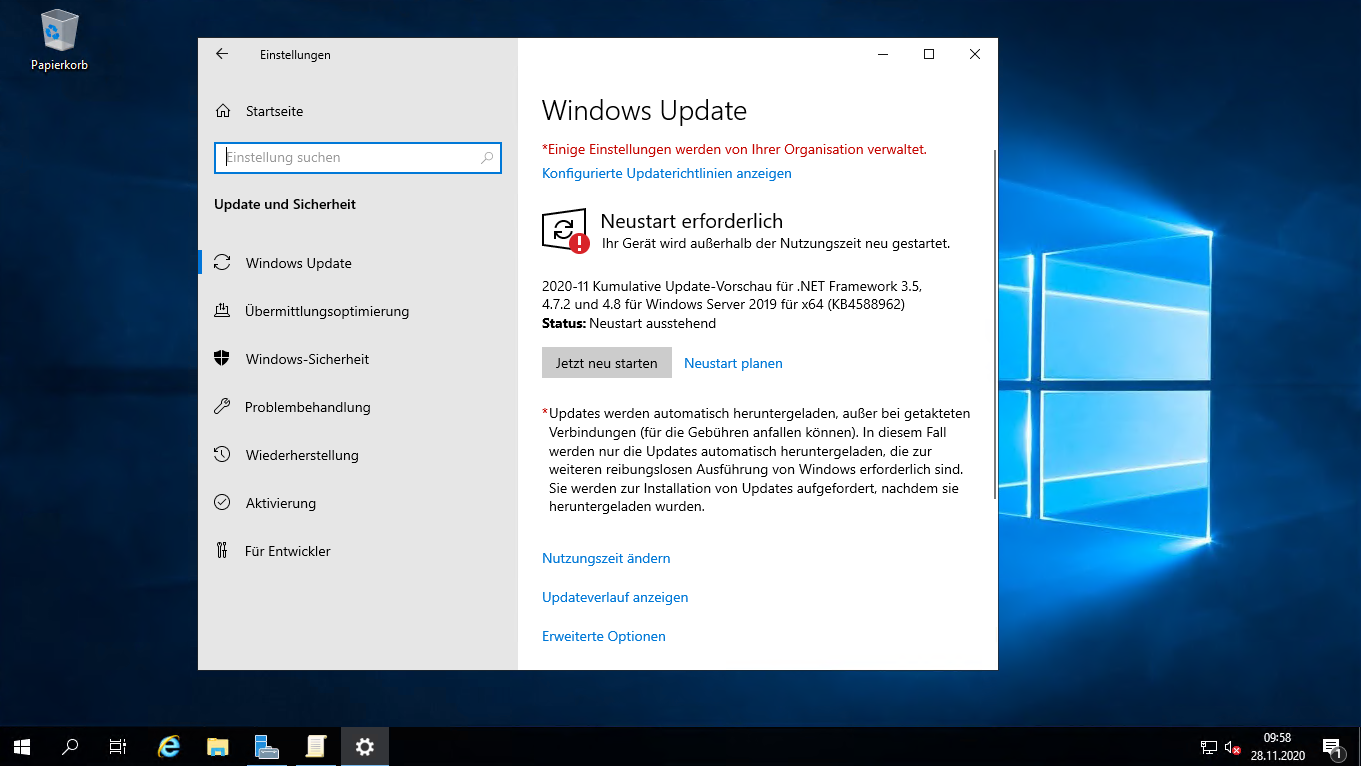Click the red organisation-managed notice

click(x=734, y=149)
